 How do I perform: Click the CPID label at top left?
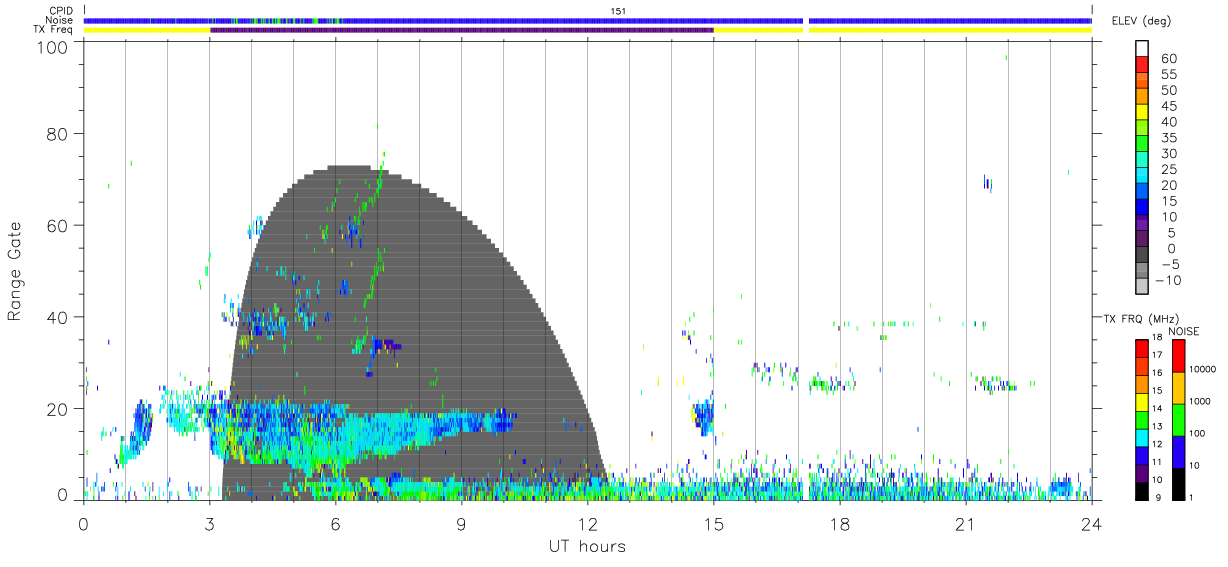pyautogui.click(x=61, y=11)
